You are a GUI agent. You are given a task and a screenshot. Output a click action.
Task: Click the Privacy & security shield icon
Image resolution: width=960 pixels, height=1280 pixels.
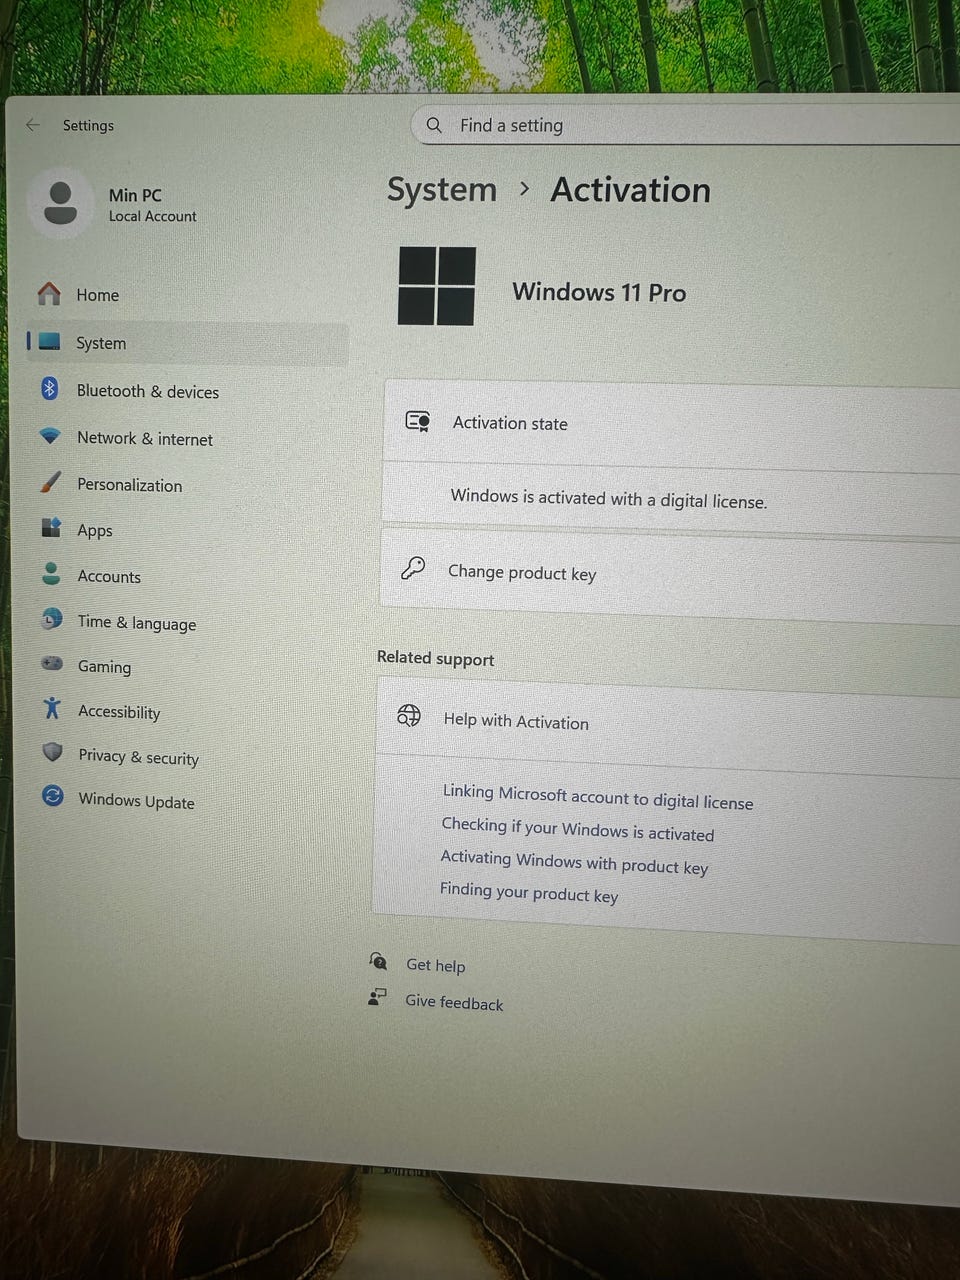tap(53, 752)
